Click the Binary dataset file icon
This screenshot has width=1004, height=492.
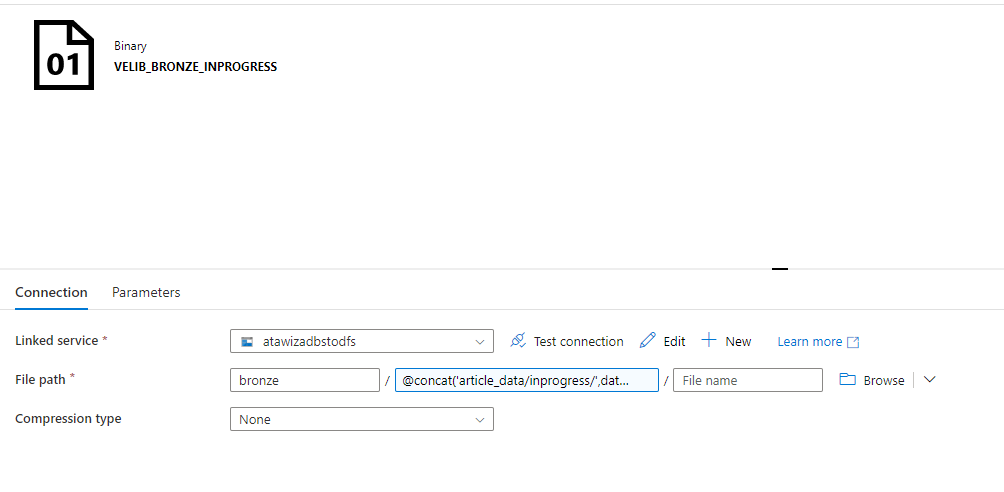point(63,56)
